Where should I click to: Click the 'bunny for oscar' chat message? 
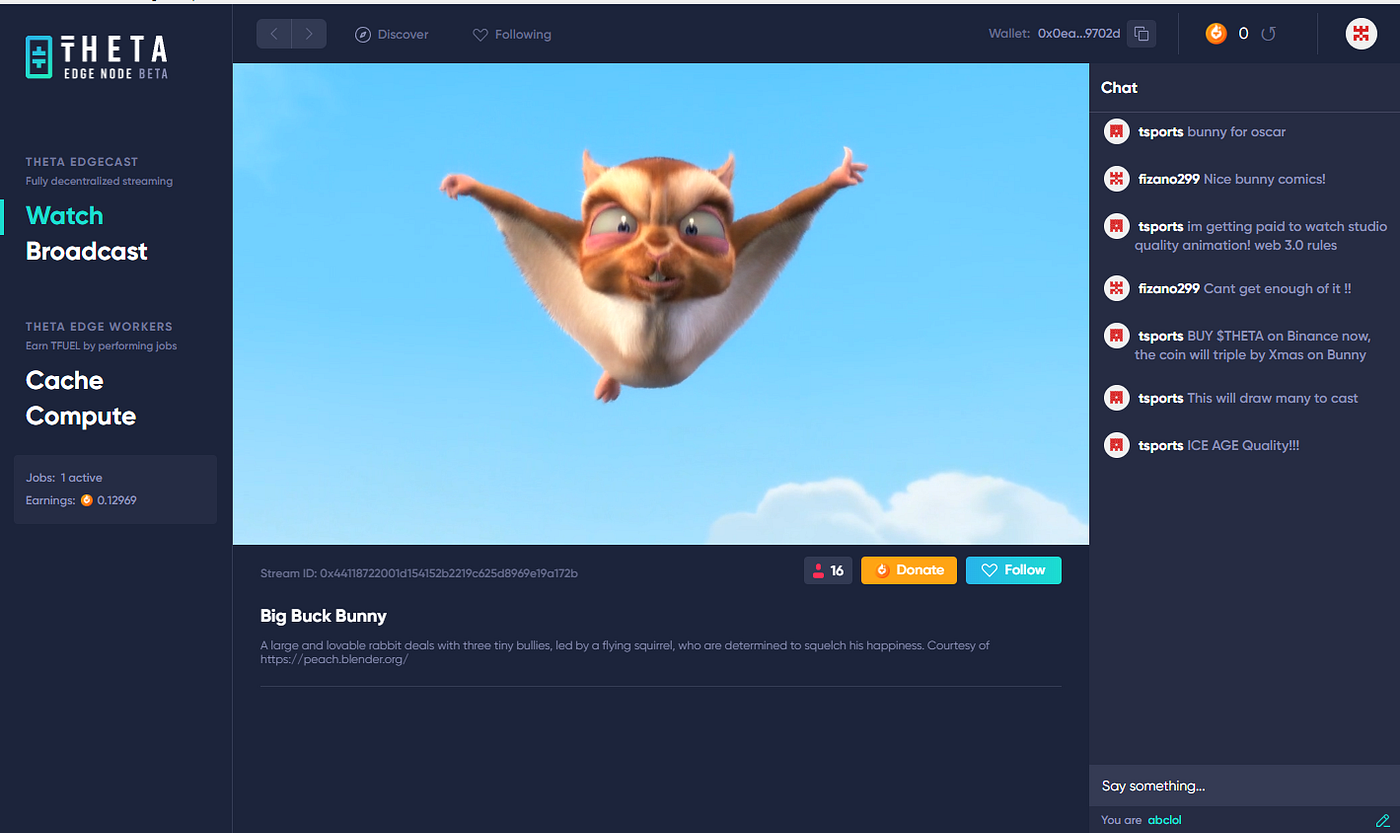(x=1236, y=131)
